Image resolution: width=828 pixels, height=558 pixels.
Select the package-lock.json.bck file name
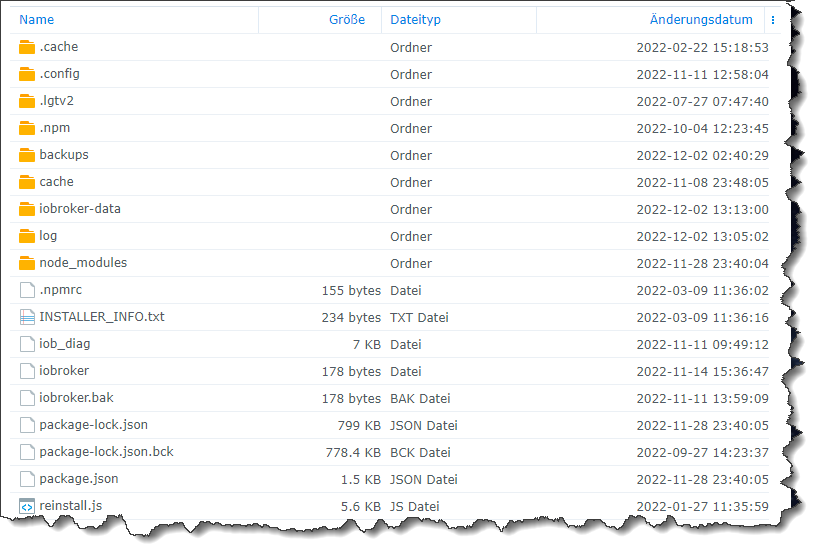[x=106, y=452]
